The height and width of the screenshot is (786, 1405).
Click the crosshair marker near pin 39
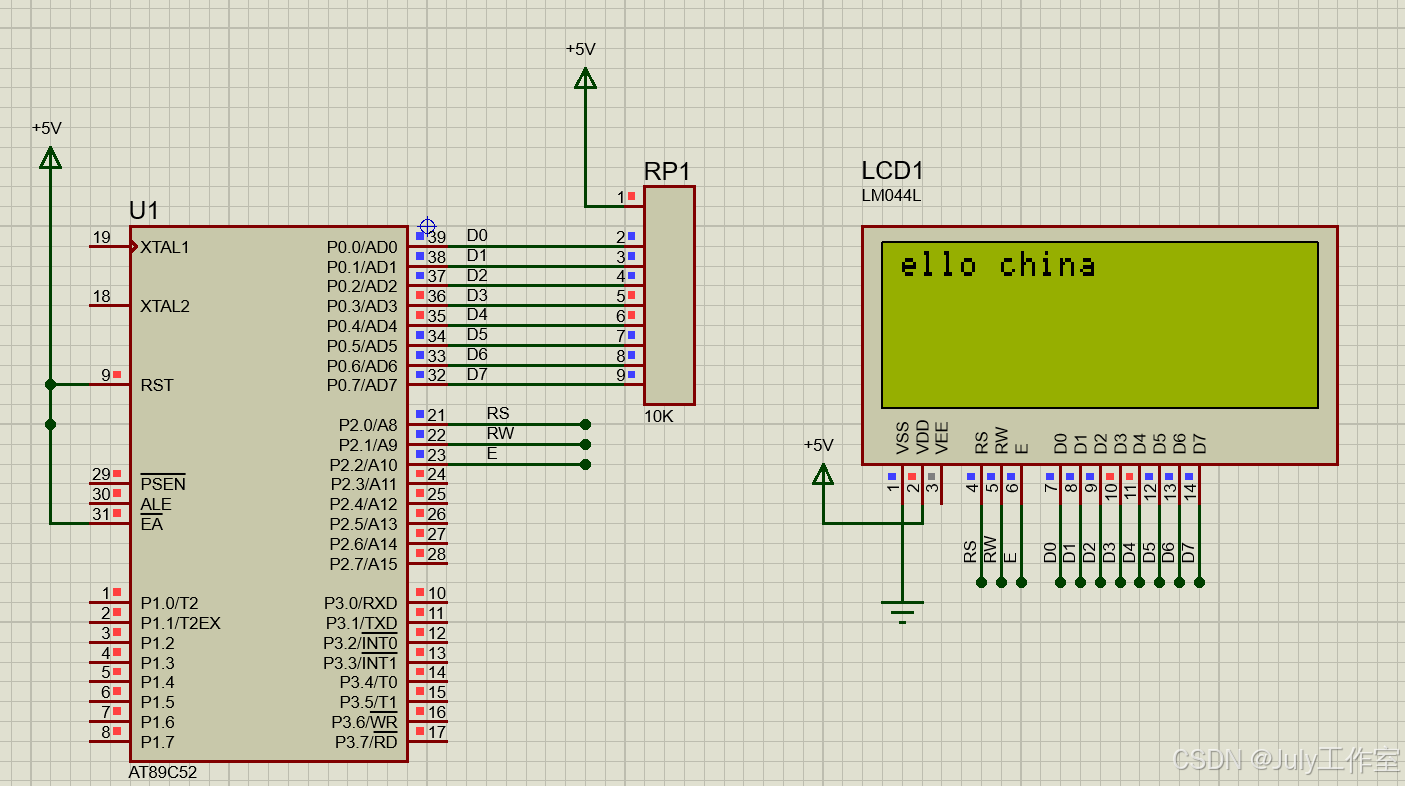428,226
